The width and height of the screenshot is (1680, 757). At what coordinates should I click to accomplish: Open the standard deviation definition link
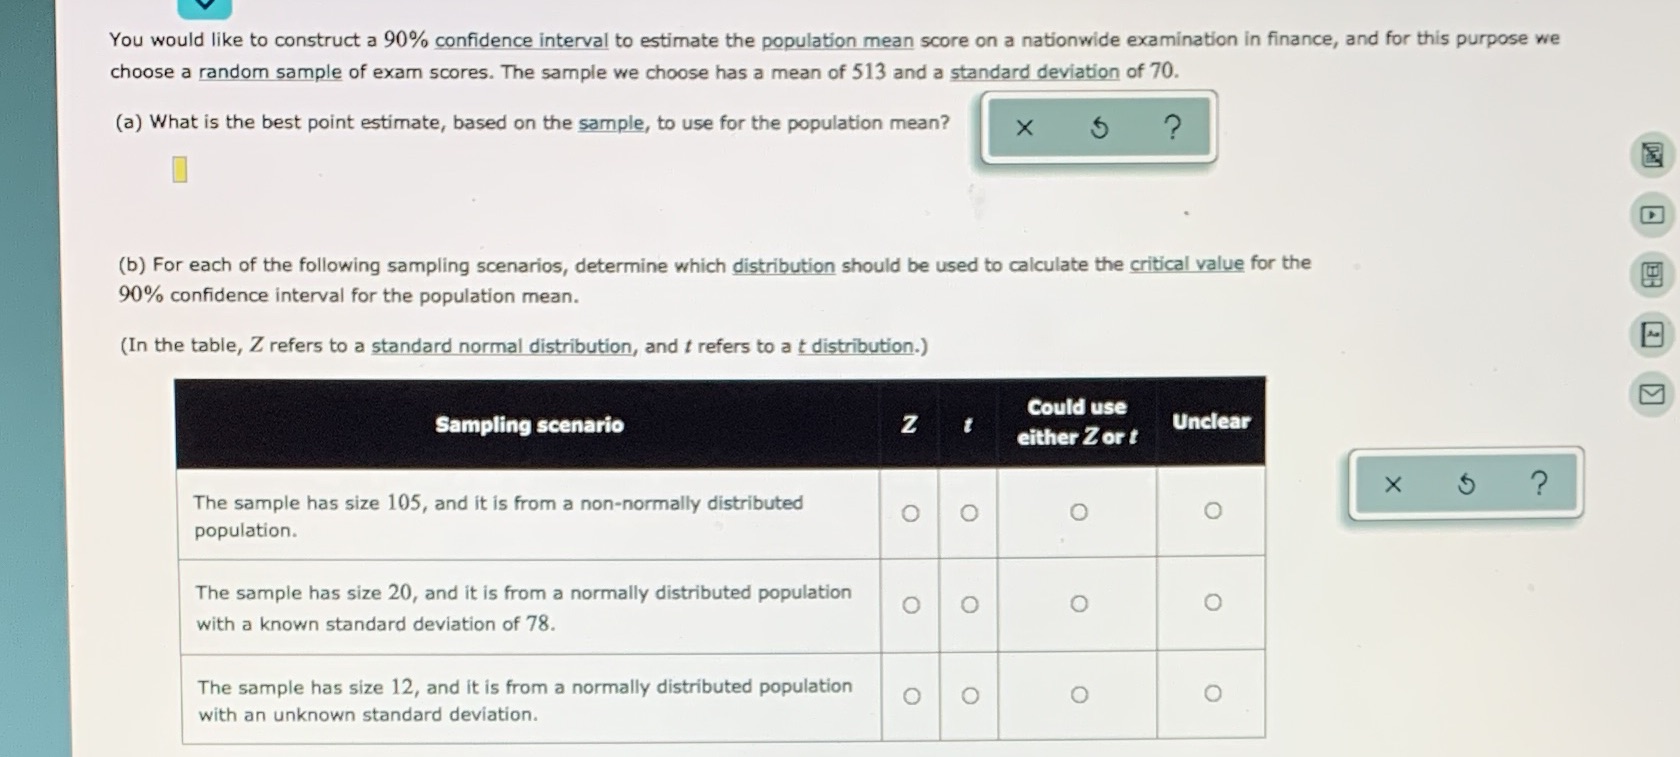click(x=1034, y=71)
